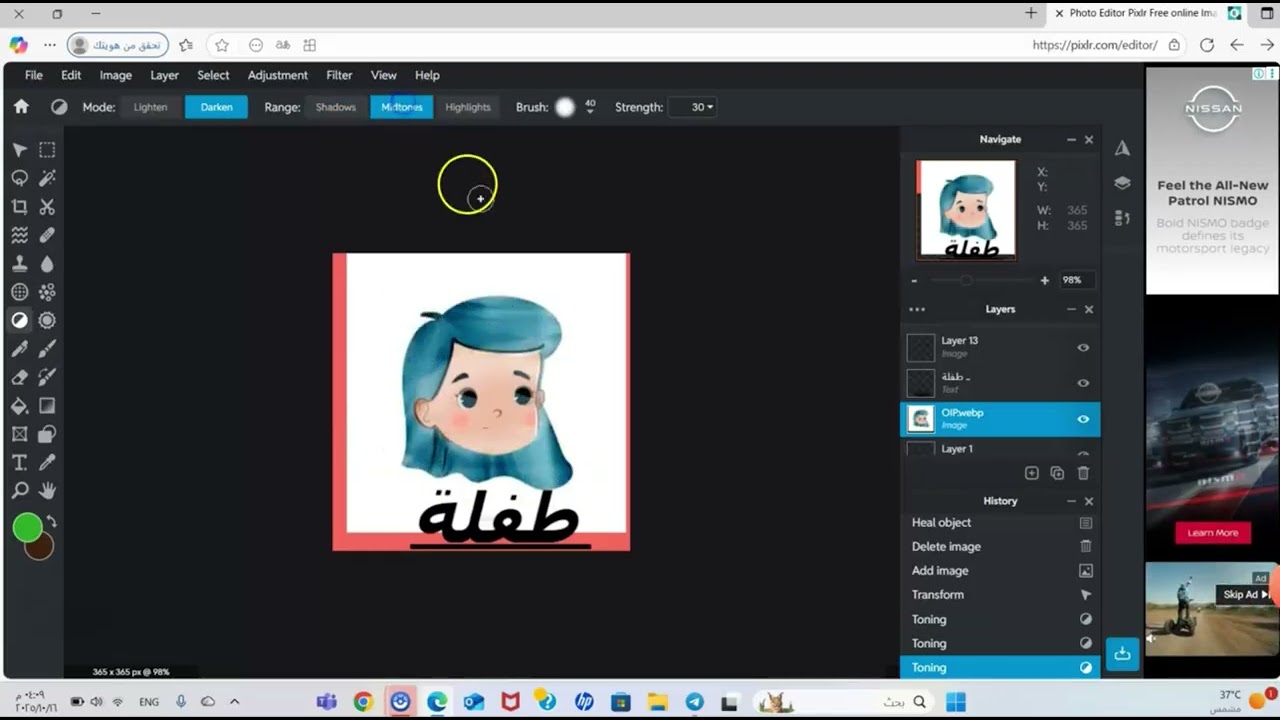Select the Crop tool
This screenshot has width=1280, height=720.
[x=19, y=207]
